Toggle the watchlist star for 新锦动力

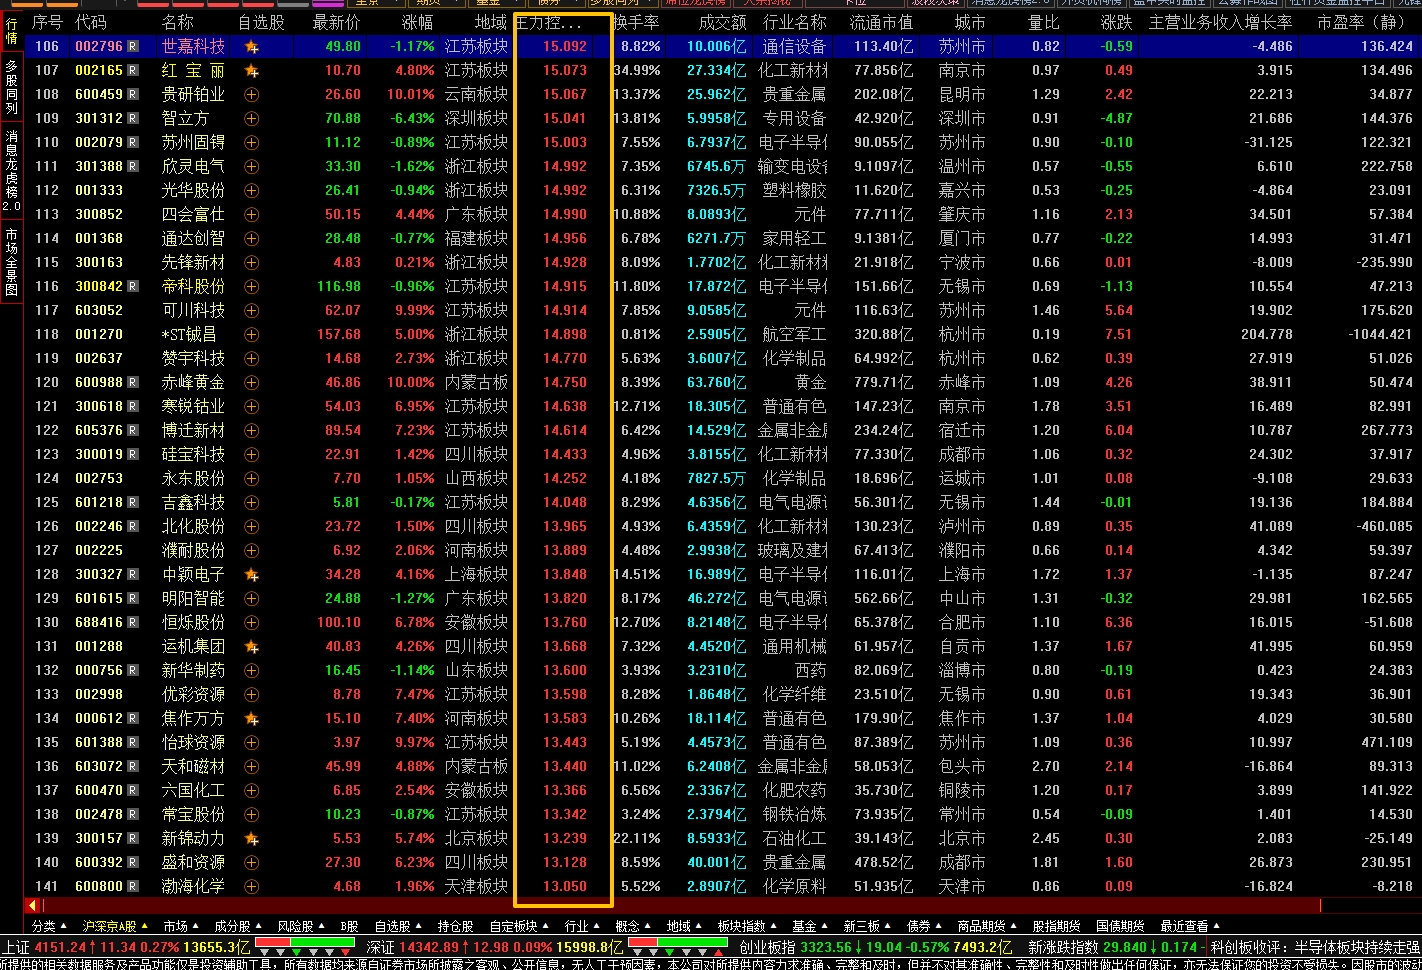[251, 838]
